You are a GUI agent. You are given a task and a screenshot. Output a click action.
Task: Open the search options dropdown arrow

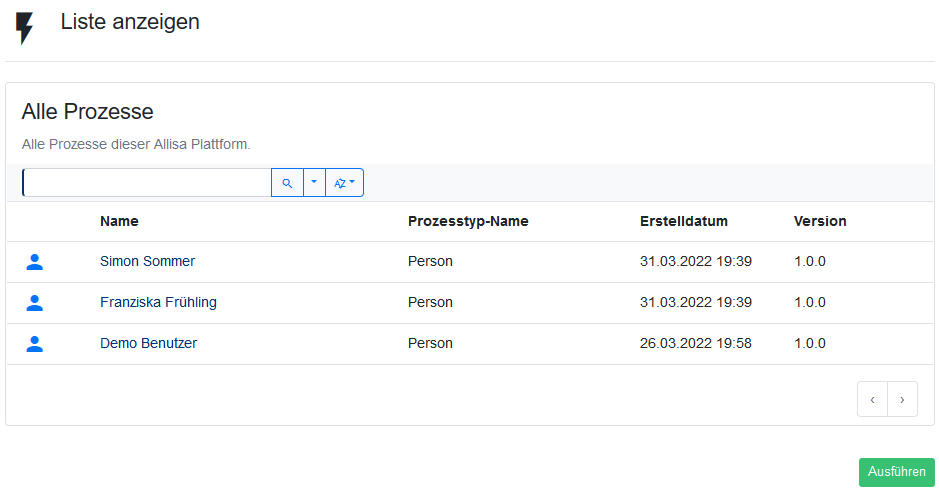[314, 183]
